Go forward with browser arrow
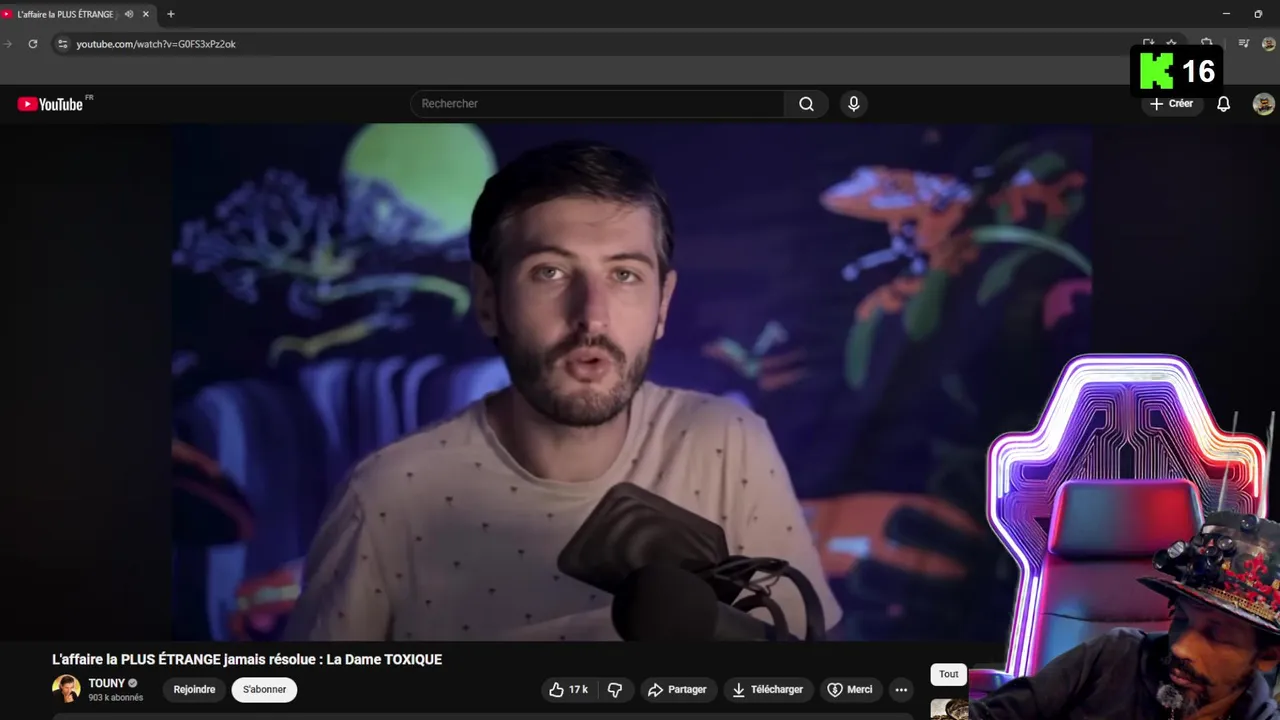Image resolution: width=1280 pixels, height=720 pixels. click(x=8, y=44)
